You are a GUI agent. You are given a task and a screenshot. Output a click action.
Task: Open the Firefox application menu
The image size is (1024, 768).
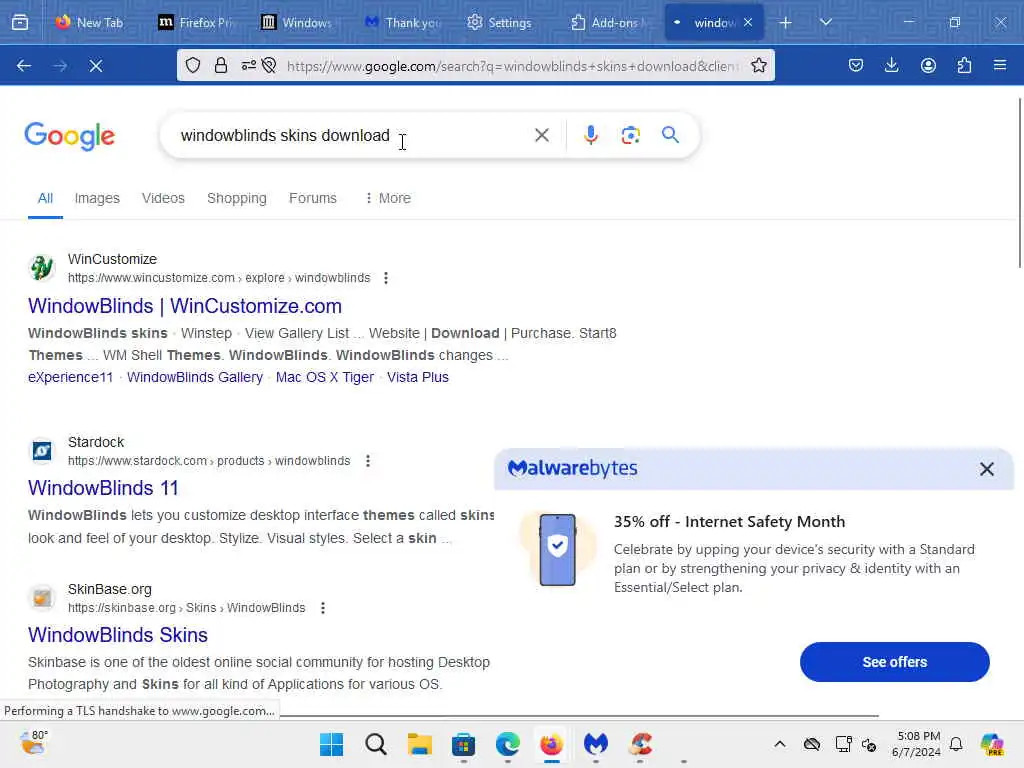tap(1000, 65)
